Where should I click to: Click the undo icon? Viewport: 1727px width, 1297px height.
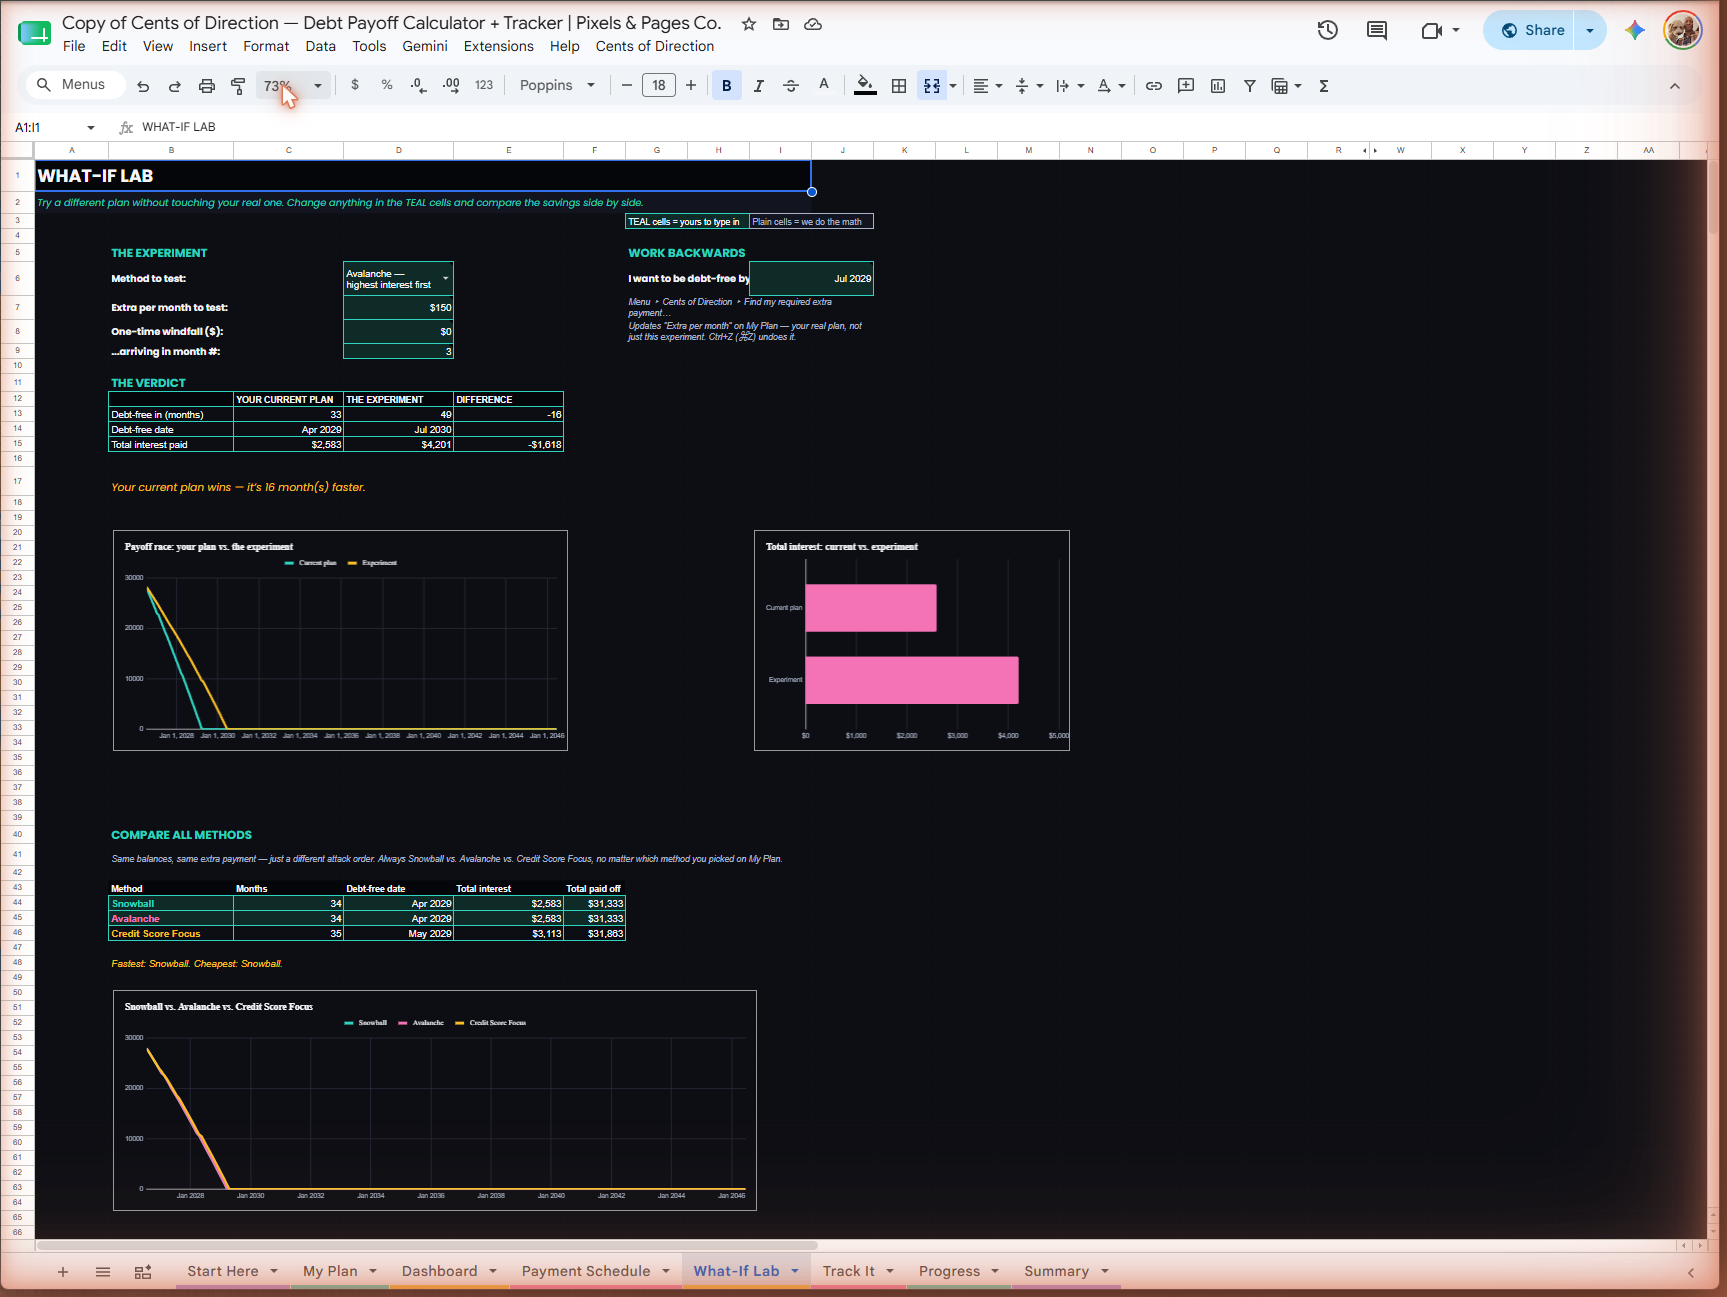(x=143, y=86)
